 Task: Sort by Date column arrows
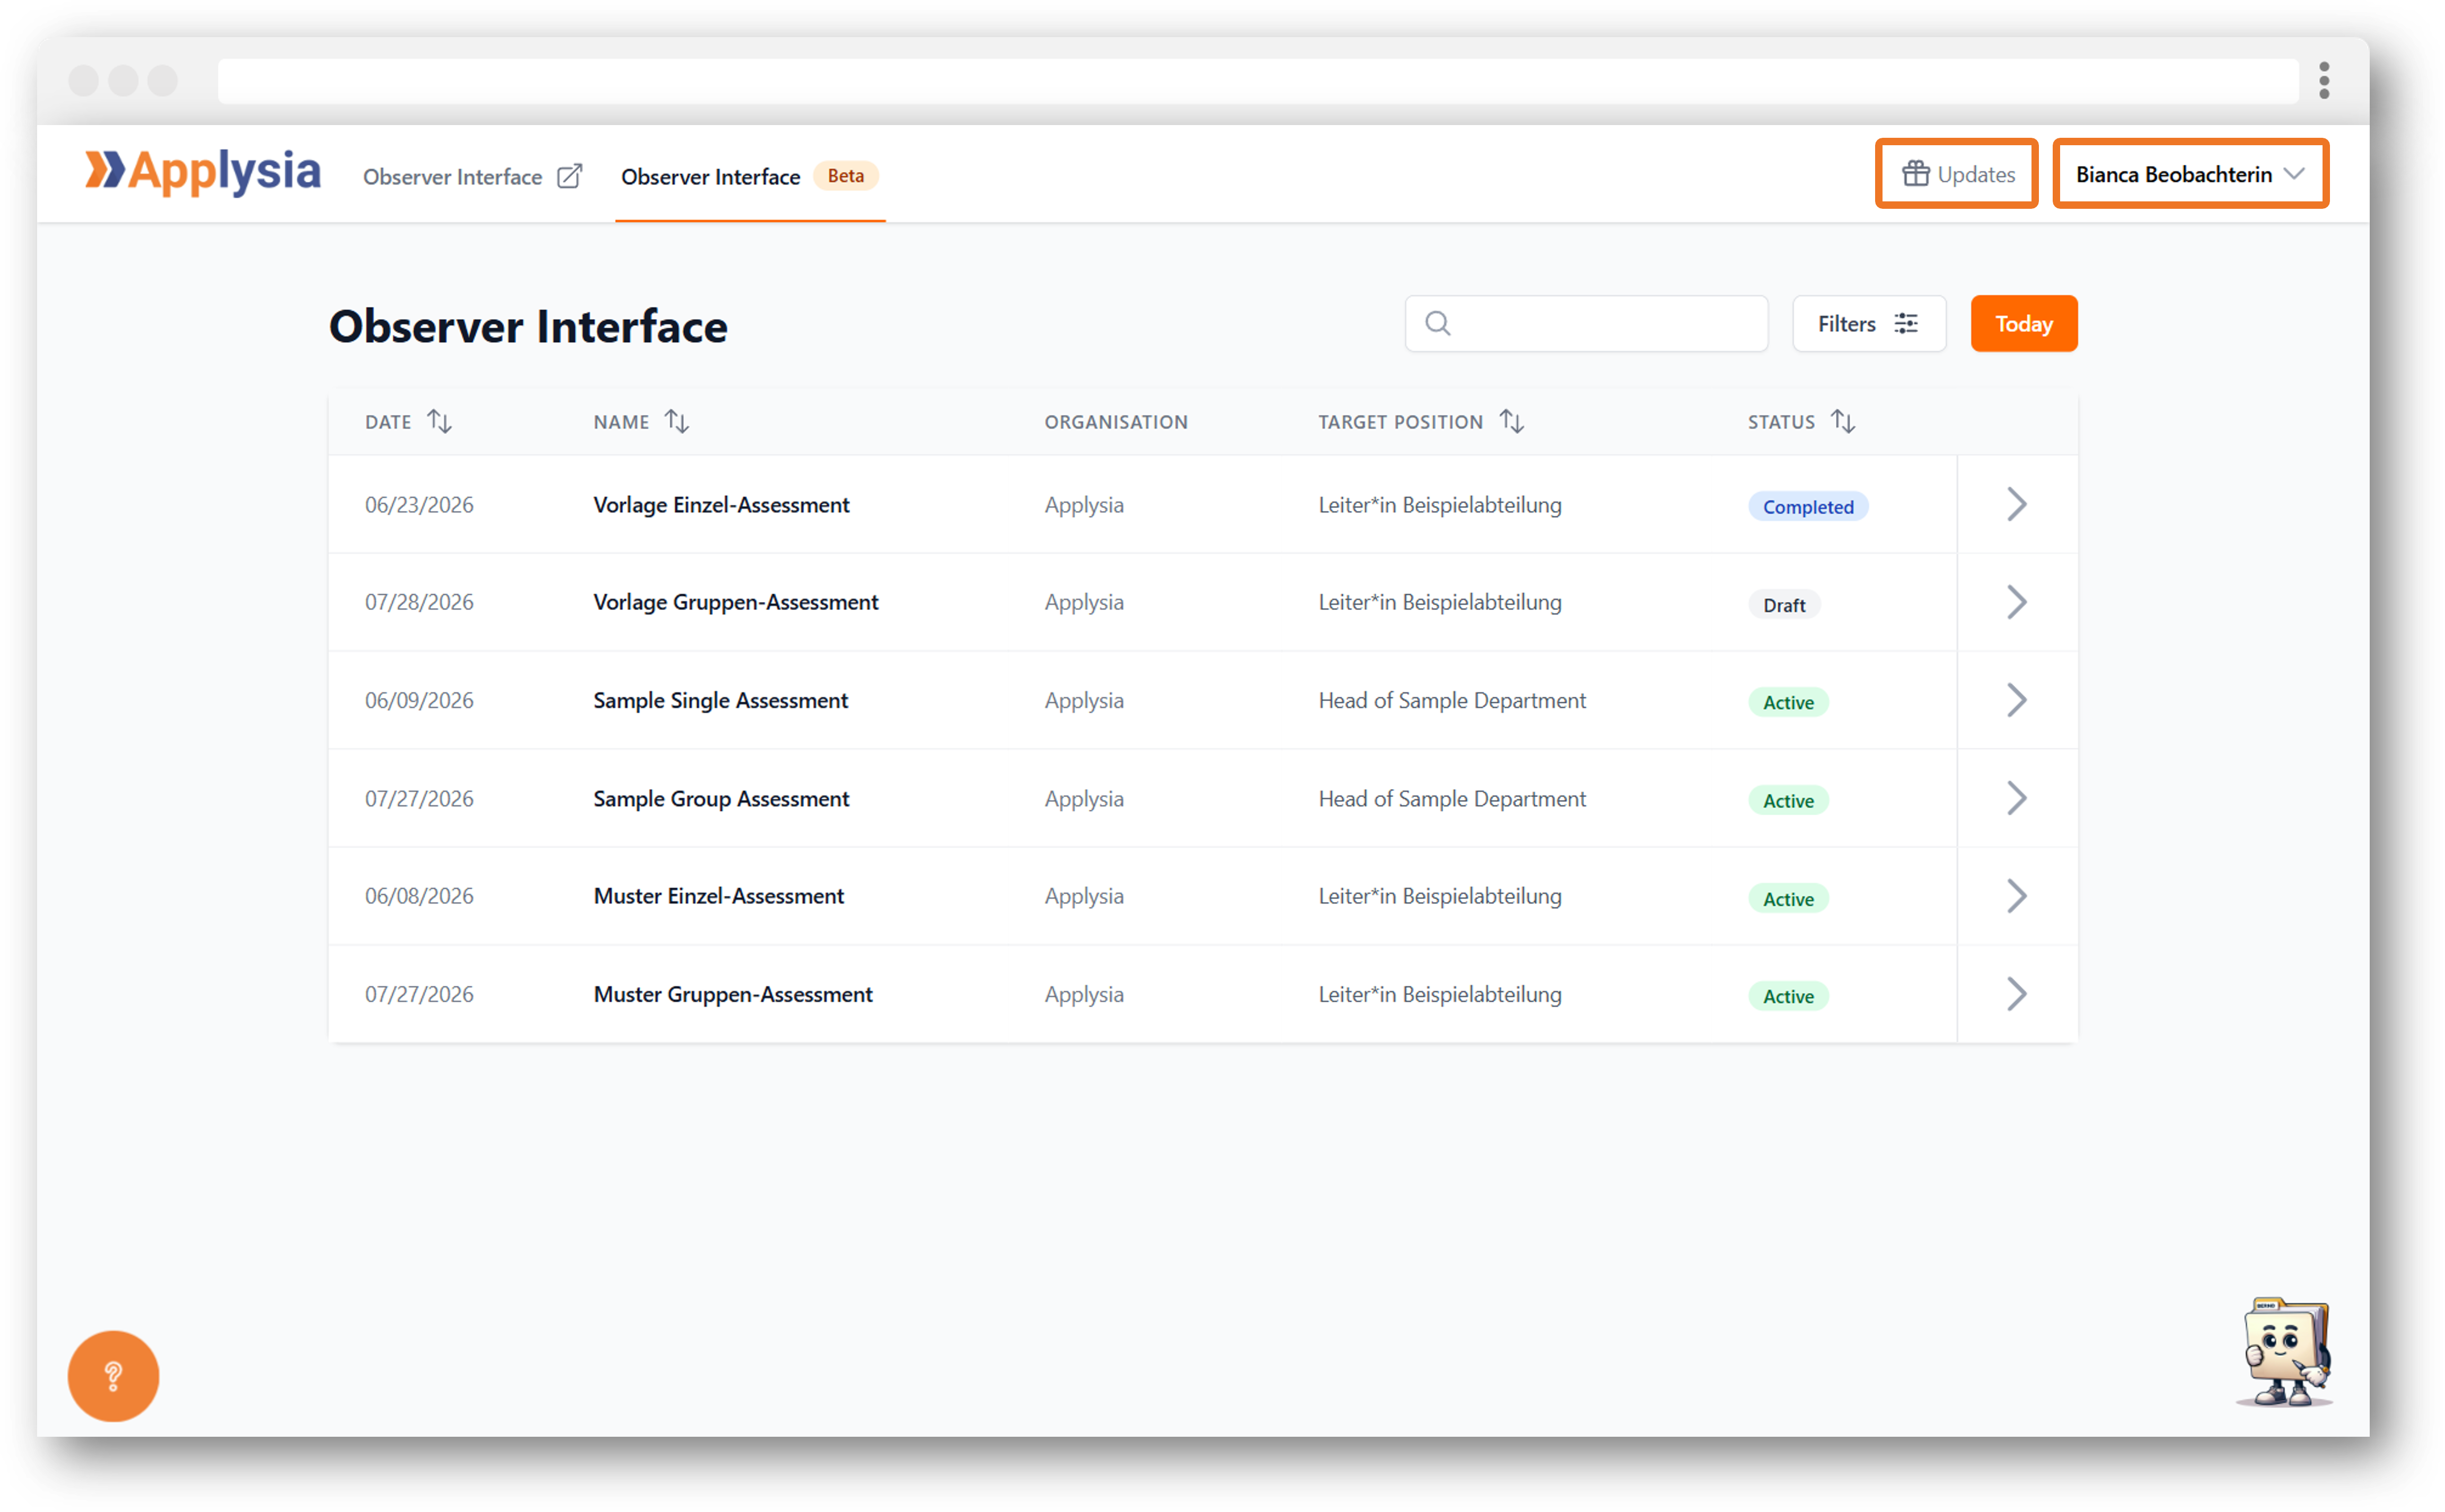pos(439,421)
